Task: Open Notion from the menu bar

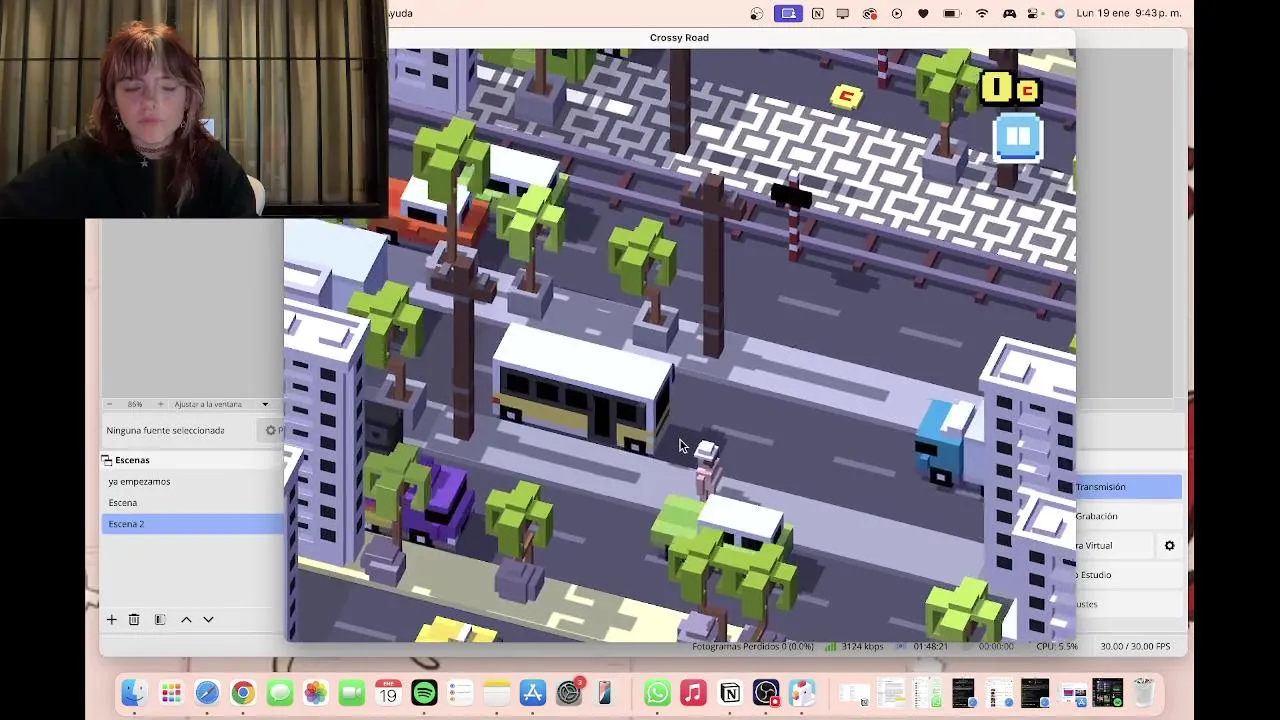Action: [x=818, y=13]
